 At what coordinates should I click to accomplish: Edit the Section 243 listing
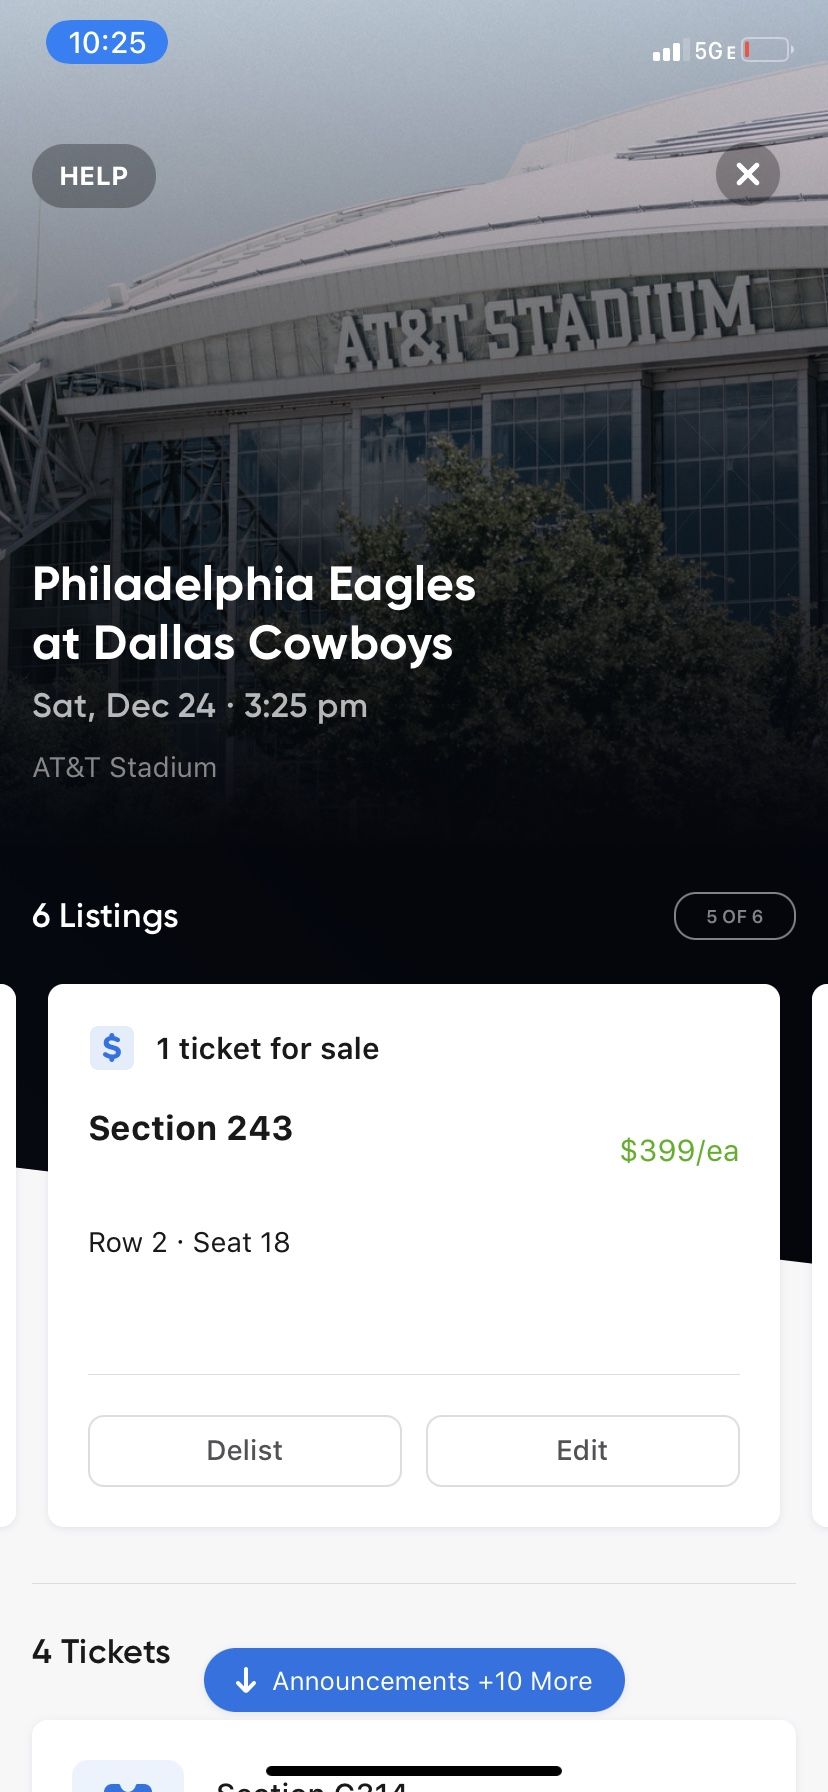(x=582, y=1450)
